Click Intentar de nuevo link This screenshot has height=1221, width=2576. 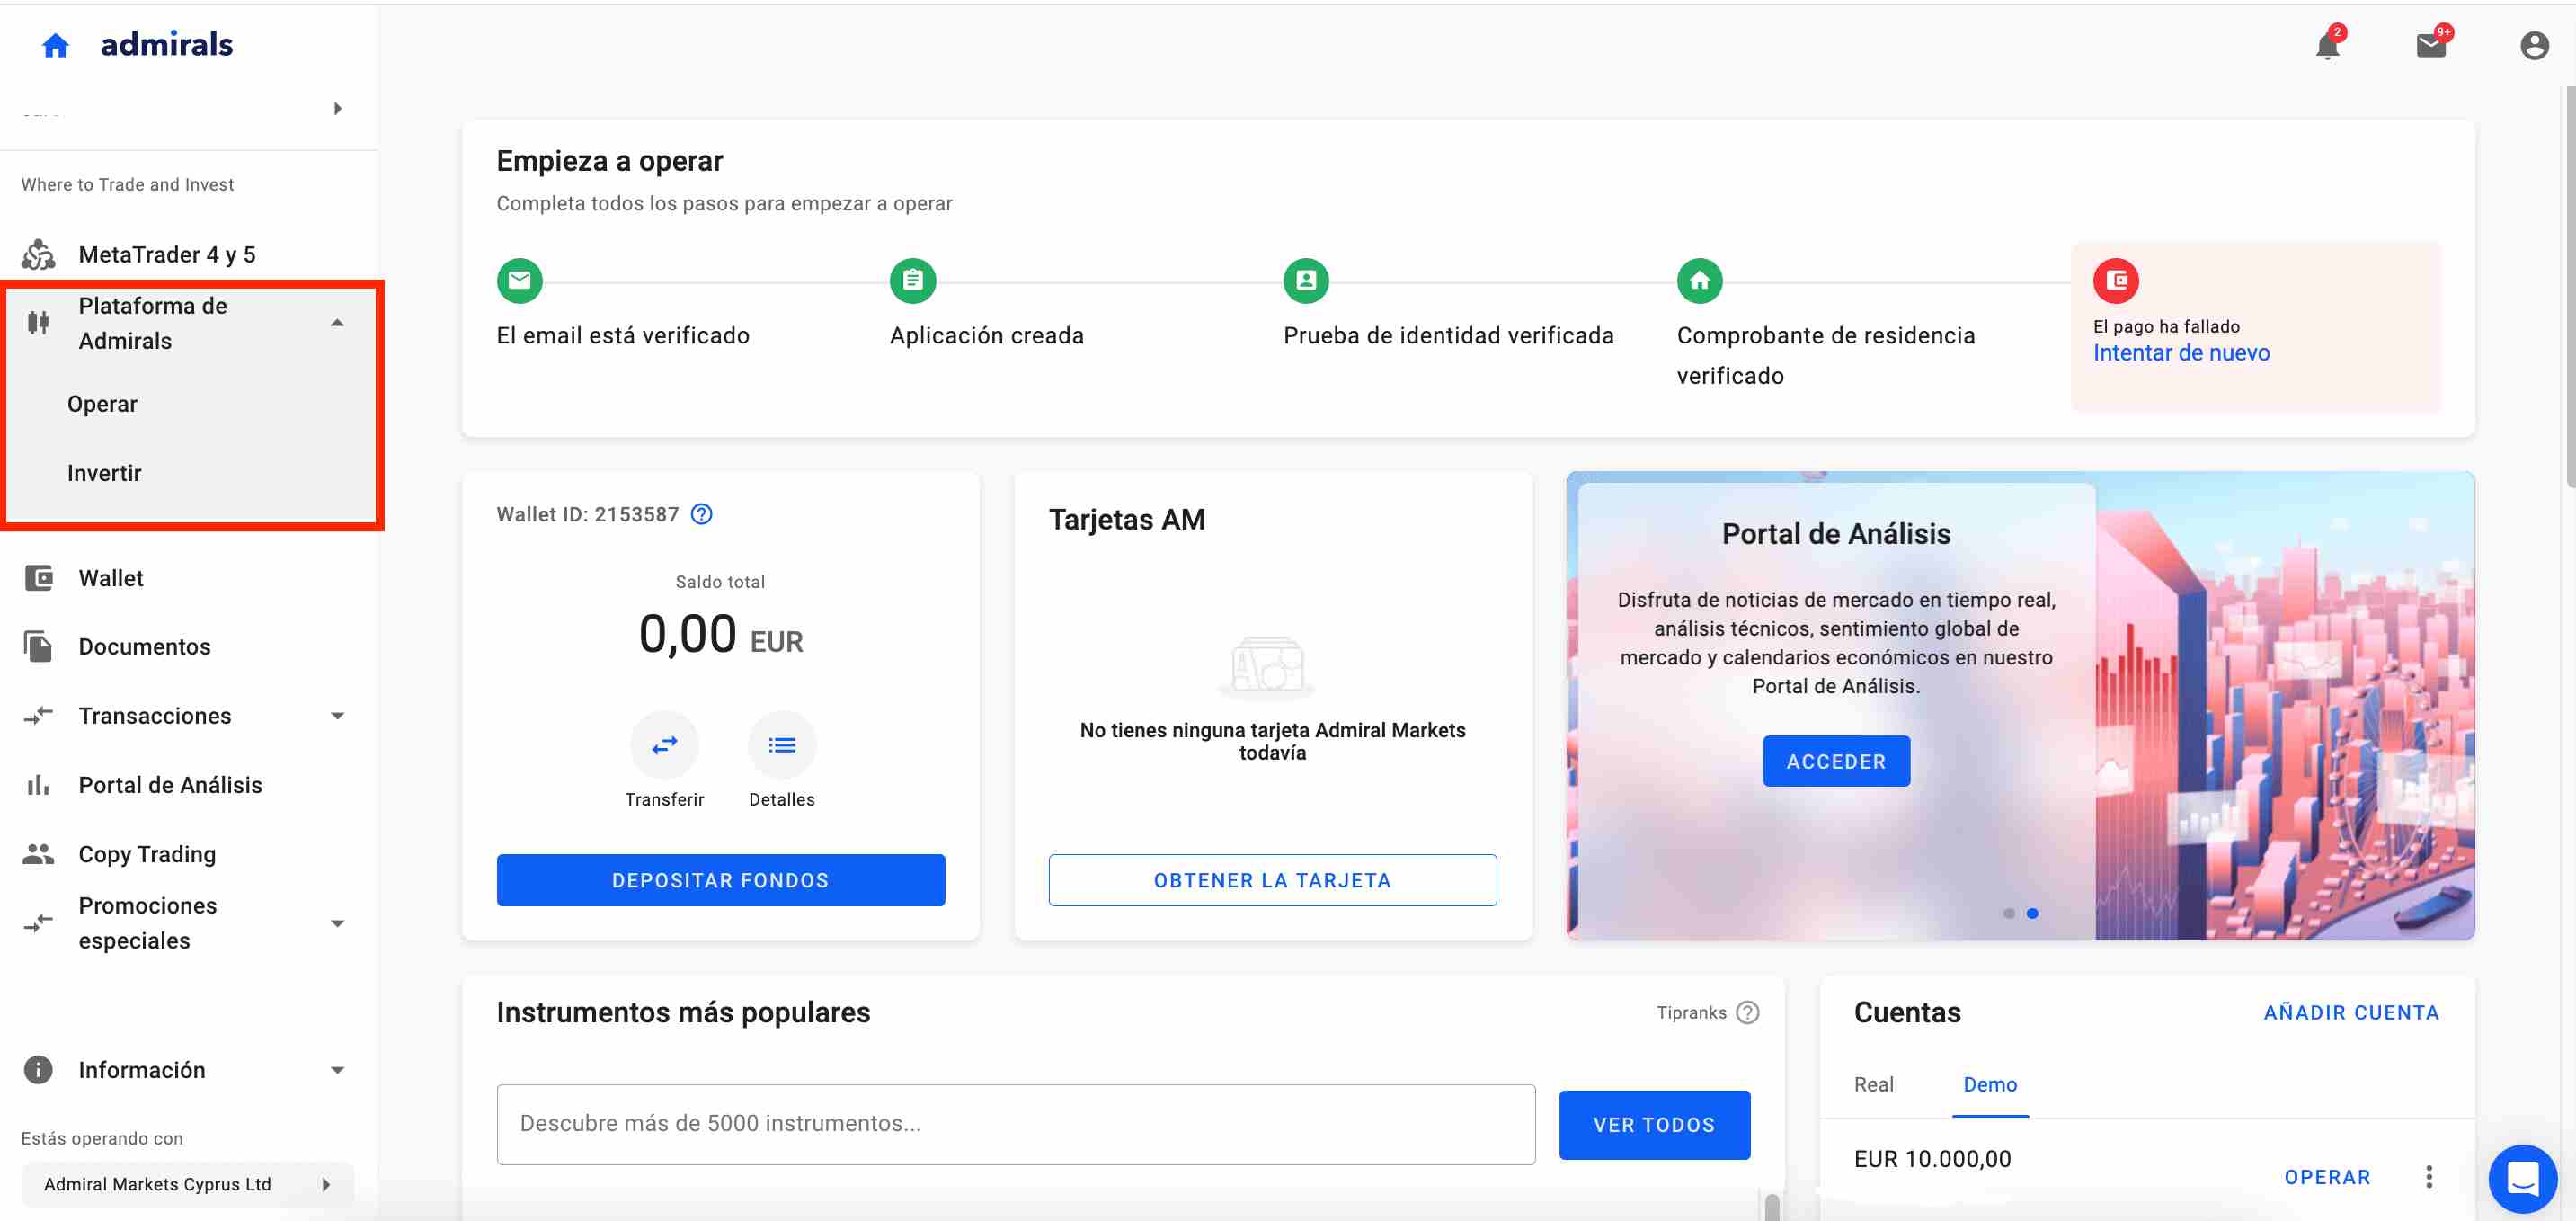pyautogui.click(x=2181, y=353)
